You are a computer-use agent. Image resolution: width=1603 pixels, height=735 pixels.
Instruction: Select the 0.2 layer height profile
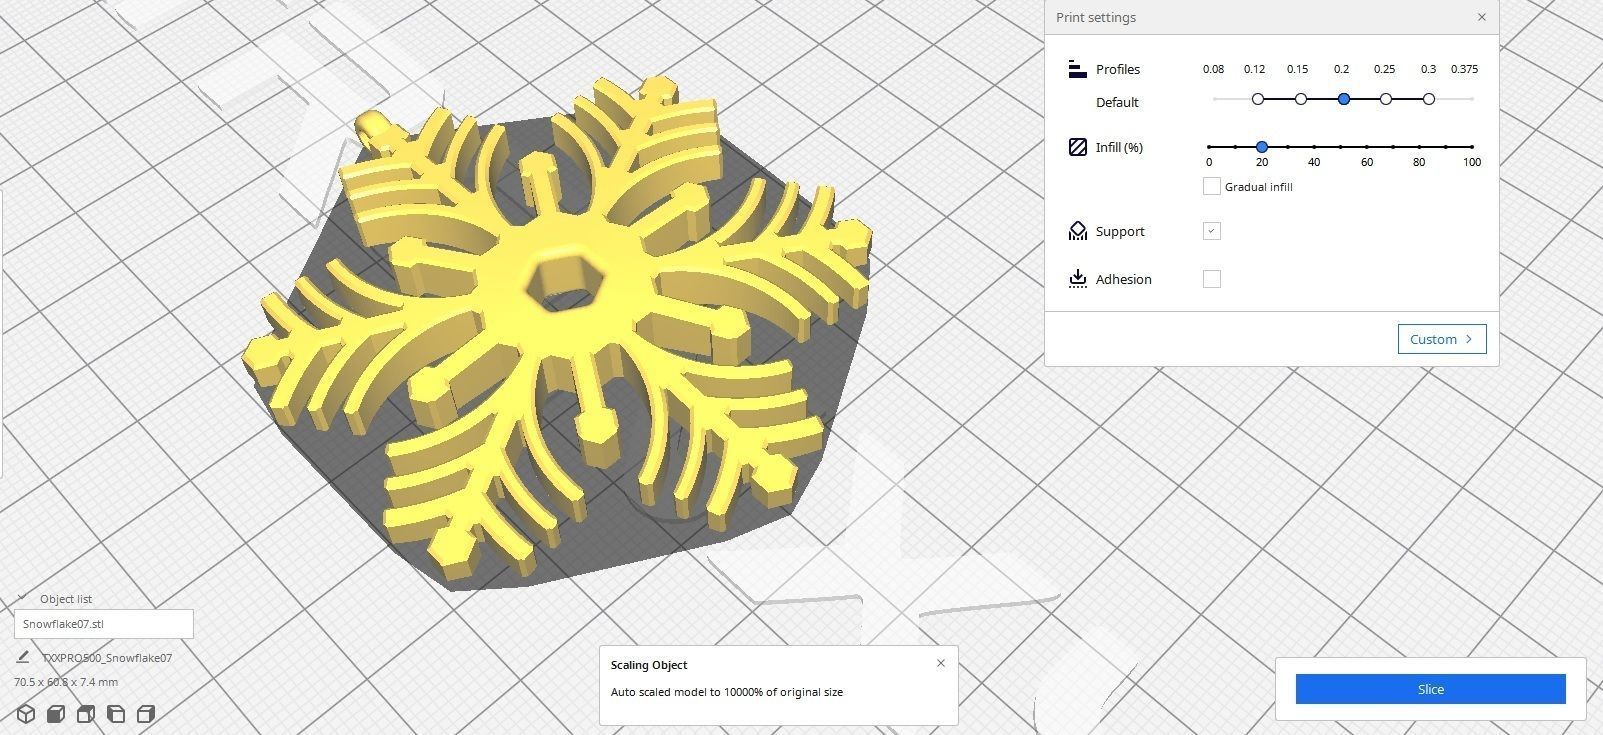(1344, 99)
